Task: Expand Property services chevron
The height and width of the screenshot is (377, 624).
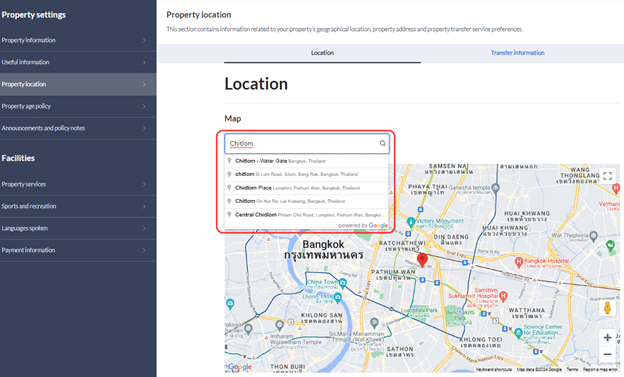Action: click(144, 184)
